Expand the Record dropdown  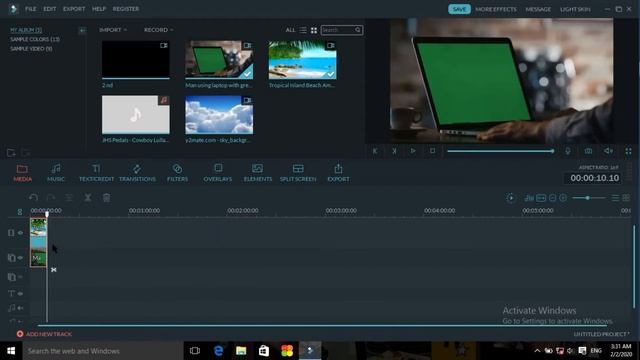158,30
